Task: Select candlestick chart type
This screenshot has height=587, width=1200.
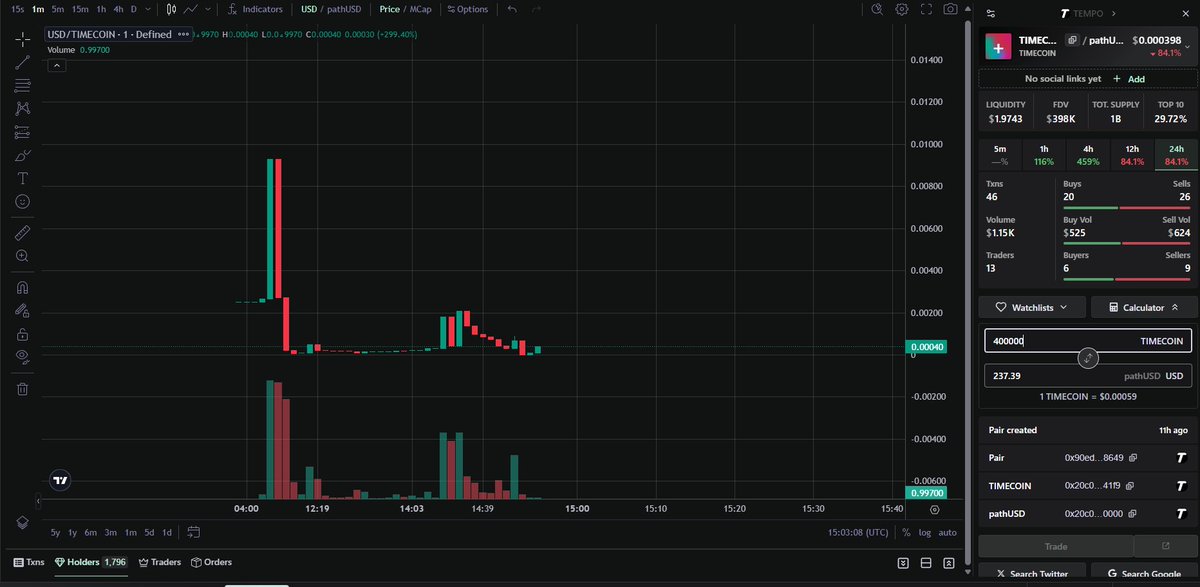Action: [171, 9]
